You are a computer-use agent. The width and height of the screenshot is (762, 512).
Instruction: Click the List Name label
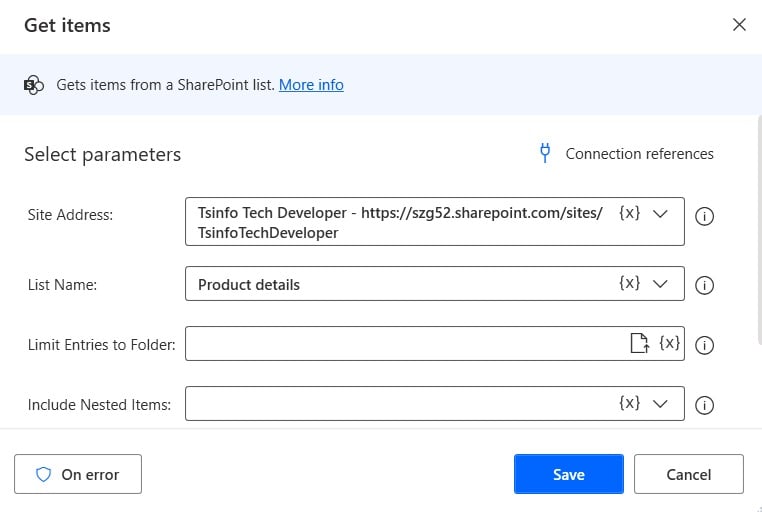[x=62, y=285]
